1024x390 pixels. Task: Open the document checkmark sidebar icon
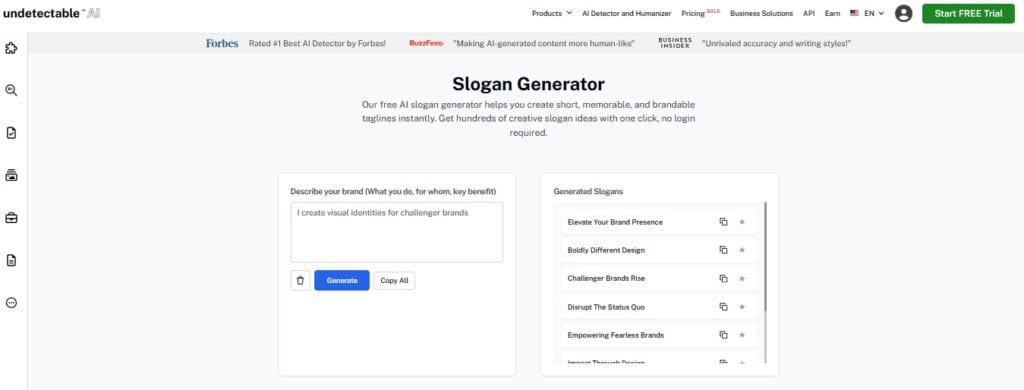coord(11,133)
